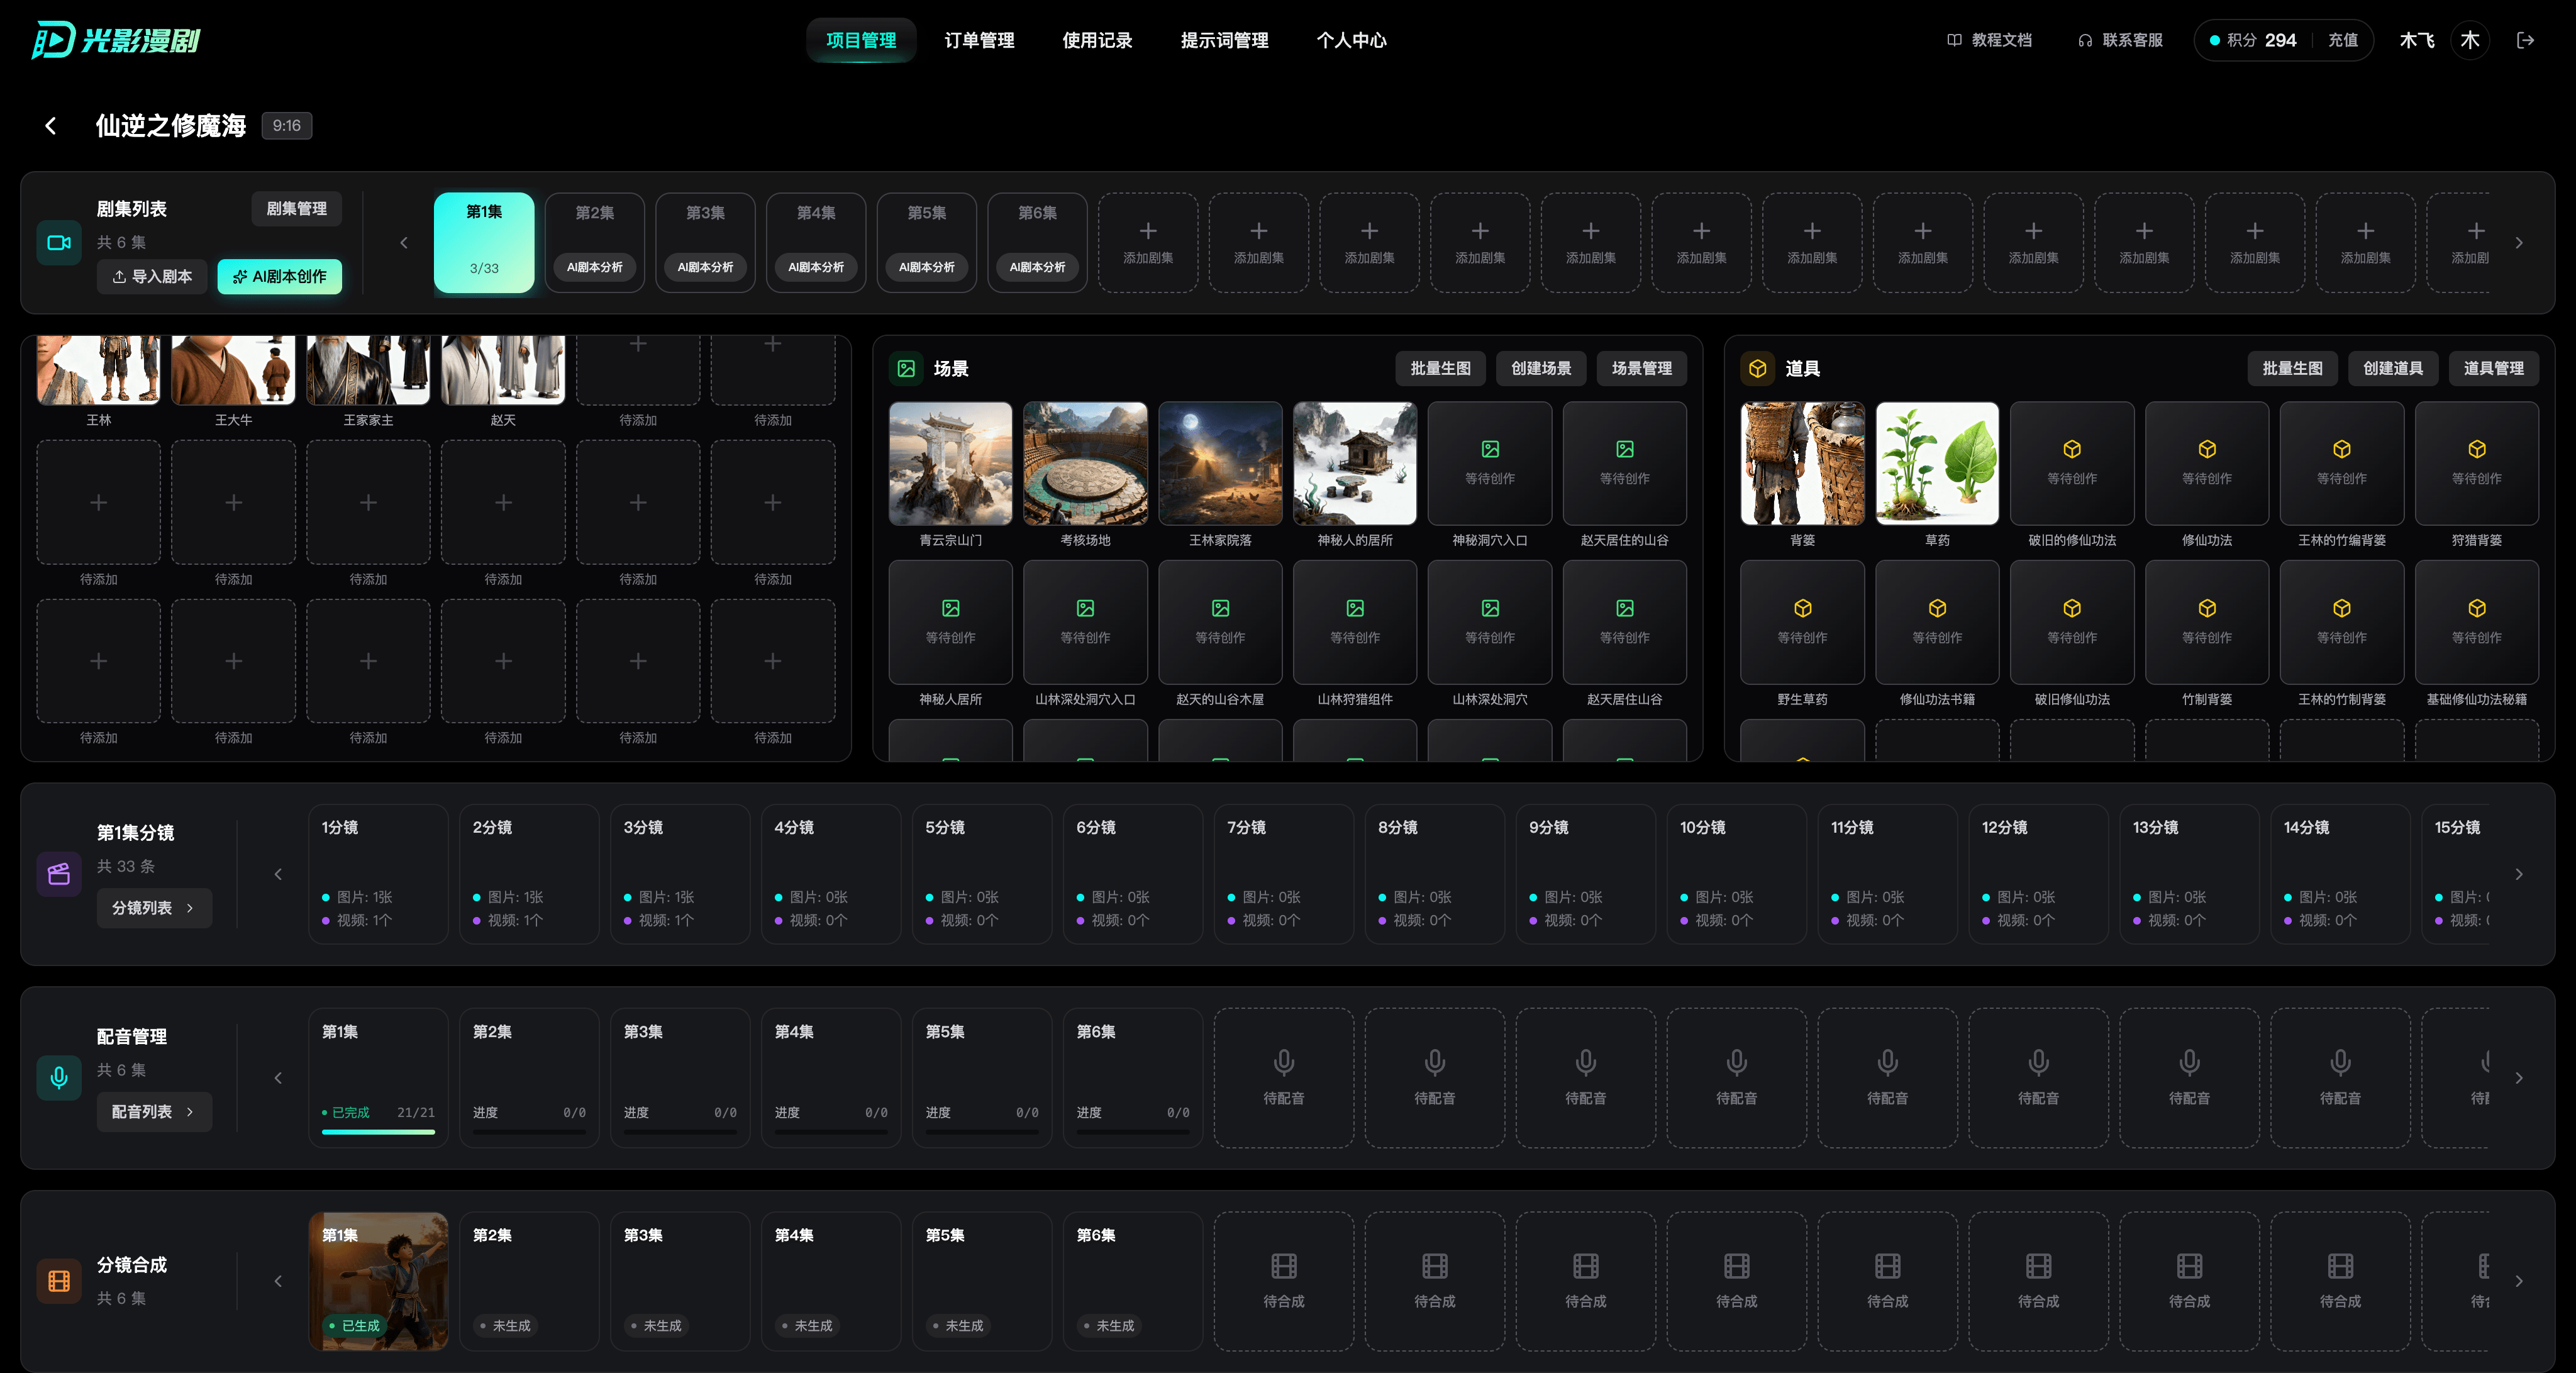Image resolution: width=2576 pixels, height=1373 pixels.
Task: Open the 王林 character thumbnail
Action: click(x=98, y=370)
